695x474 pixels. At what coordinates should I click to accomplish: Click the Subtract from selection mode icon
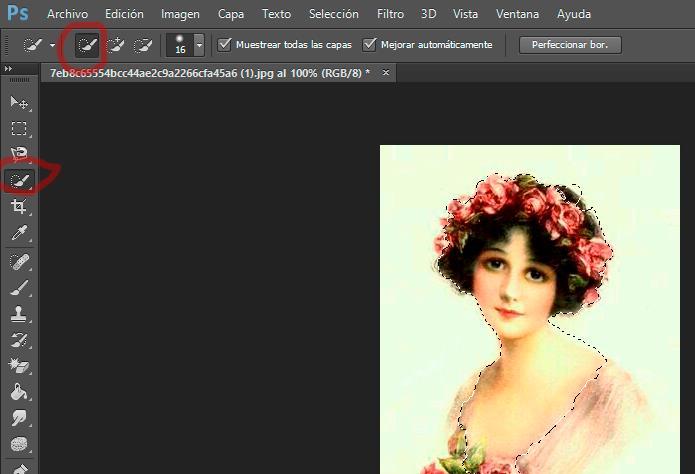click(x=143, y=45)
